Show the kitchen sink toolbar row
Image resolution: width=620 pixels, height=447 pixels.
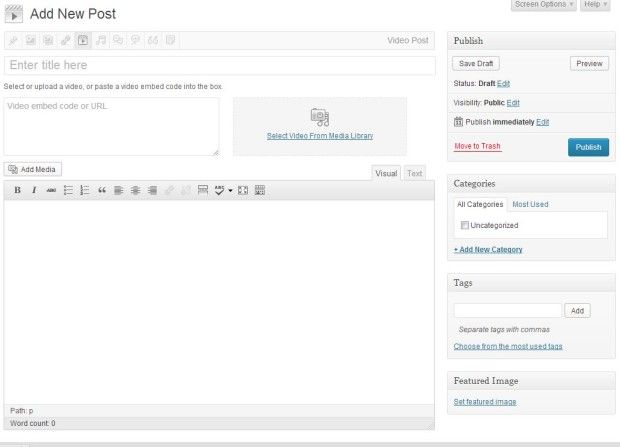(260, 190)
